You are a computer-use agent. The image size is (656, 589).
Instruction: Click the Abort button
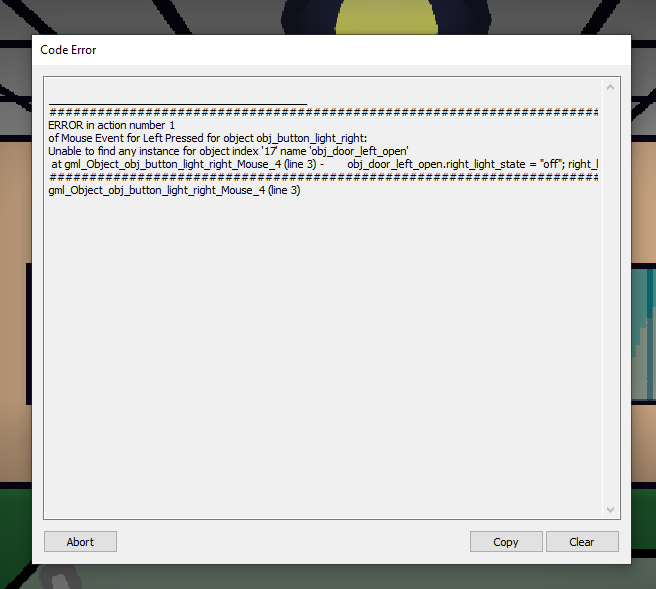pos(80,542)
